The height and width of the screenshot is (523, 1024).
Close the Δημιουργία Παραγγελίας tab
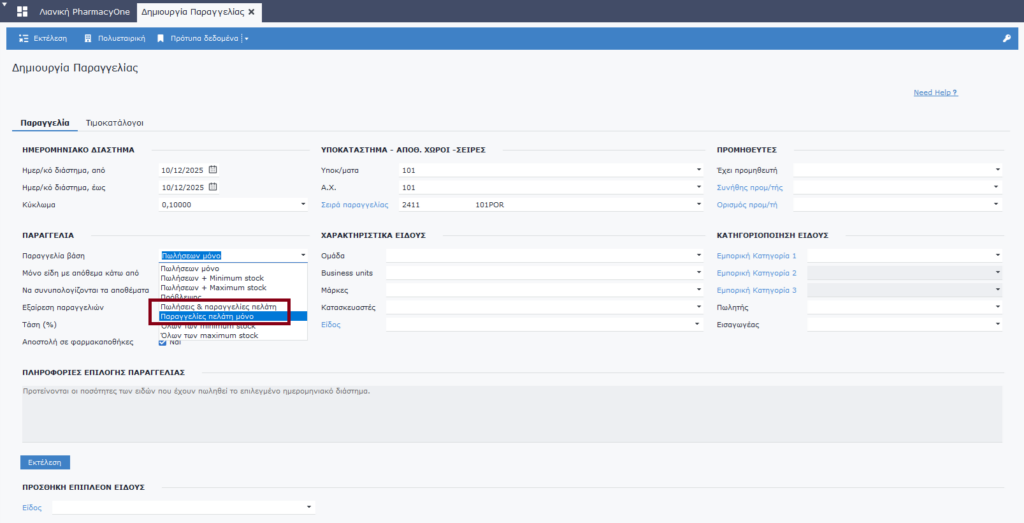click(x=252, y=12)
